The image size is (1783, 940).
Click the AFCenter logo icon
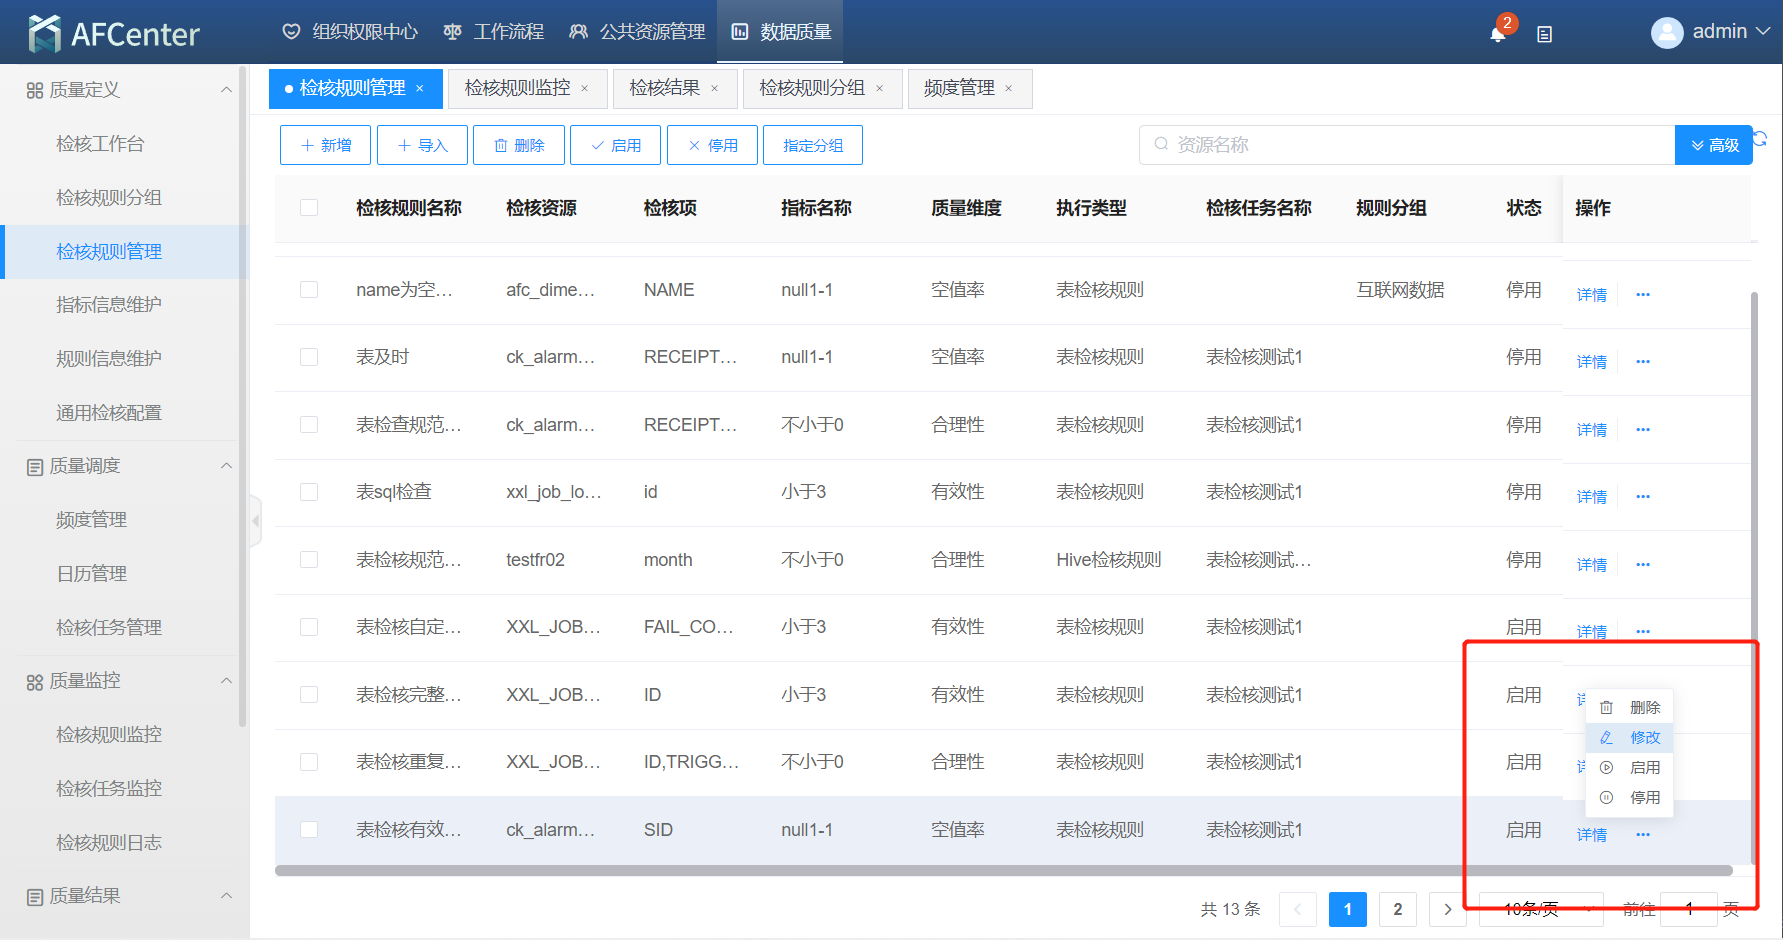tap(44, 34)
